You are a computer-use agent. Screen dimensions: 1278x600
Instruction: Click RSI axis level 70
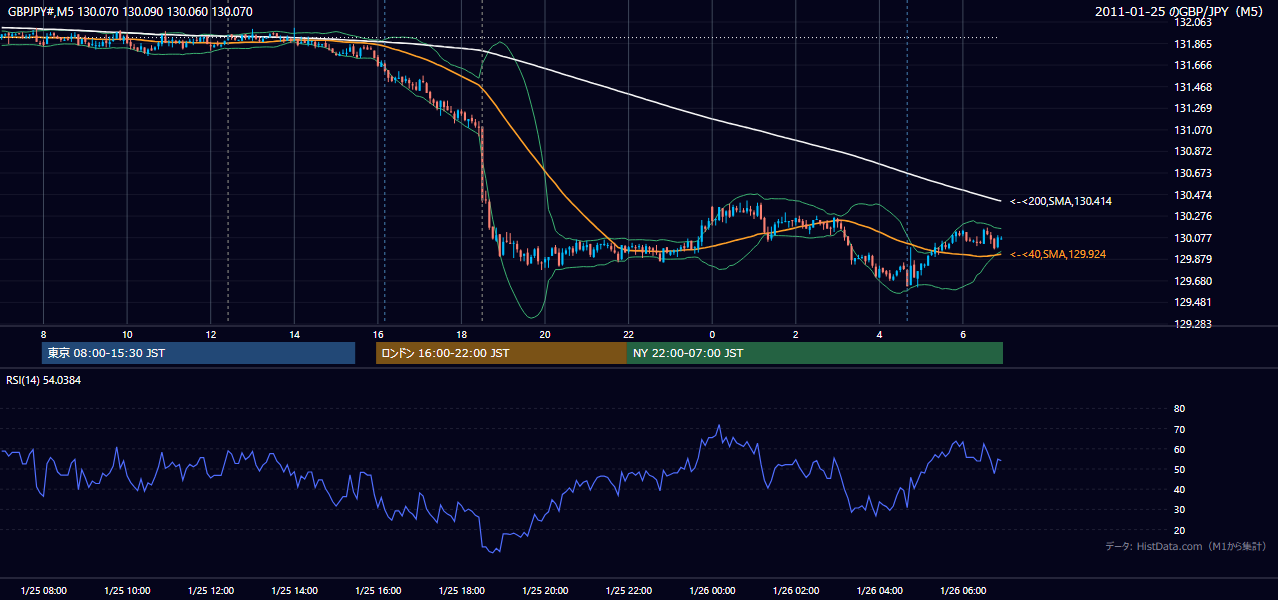pyautogui.click(x=1179, y=429)
